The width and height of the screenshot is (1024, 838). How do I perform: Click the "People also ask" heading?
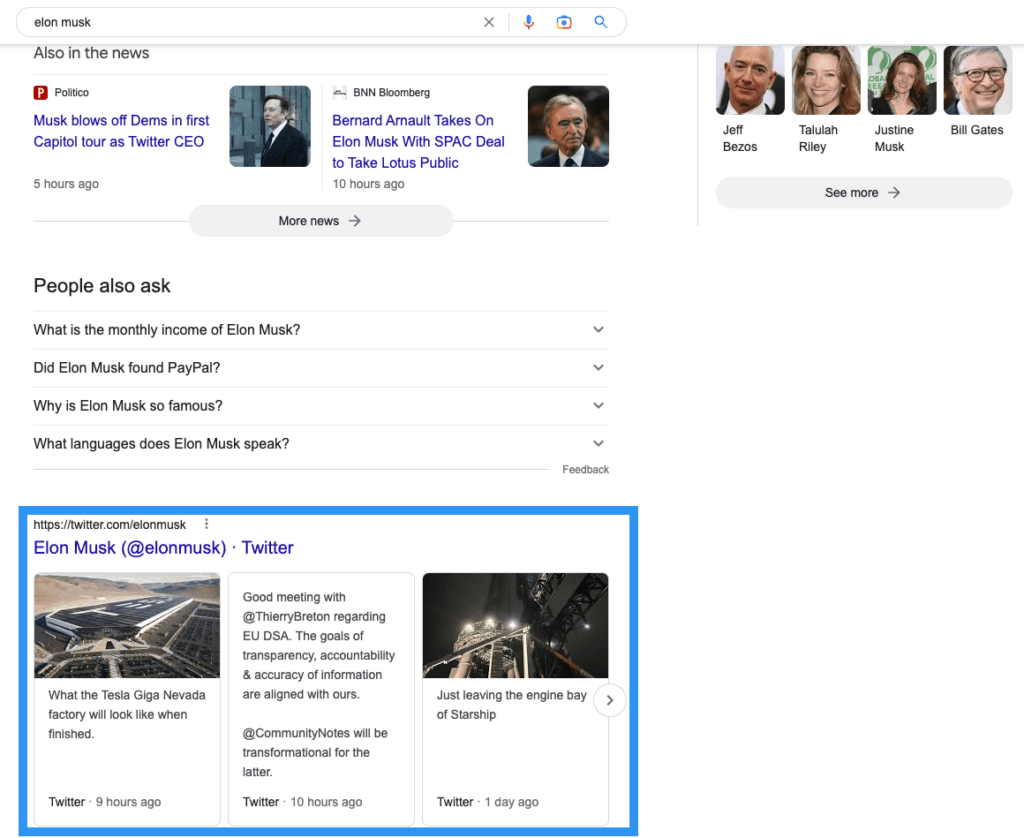(102, 285)
